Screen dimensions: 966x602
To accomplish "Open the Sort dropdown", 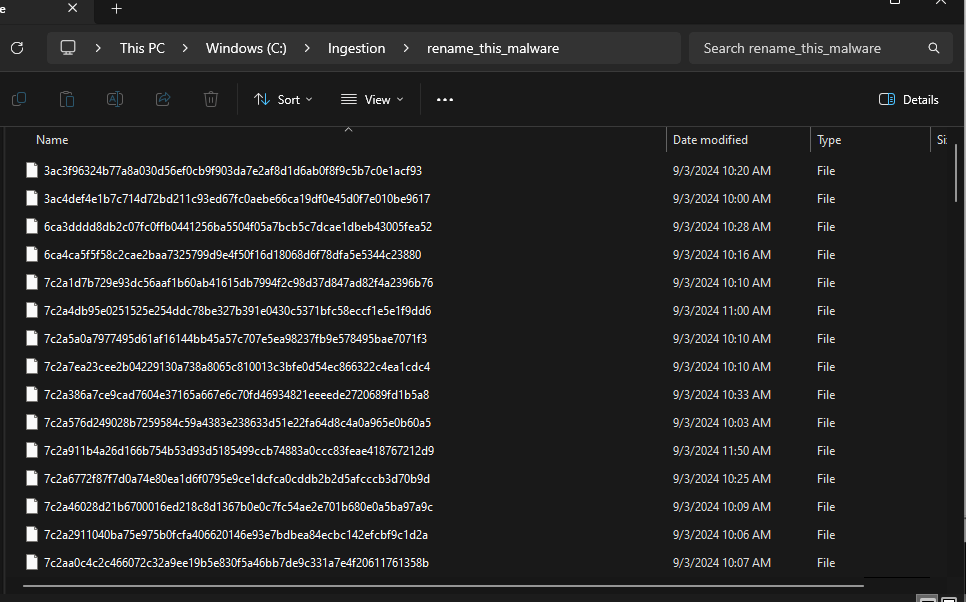I will 283,99.
